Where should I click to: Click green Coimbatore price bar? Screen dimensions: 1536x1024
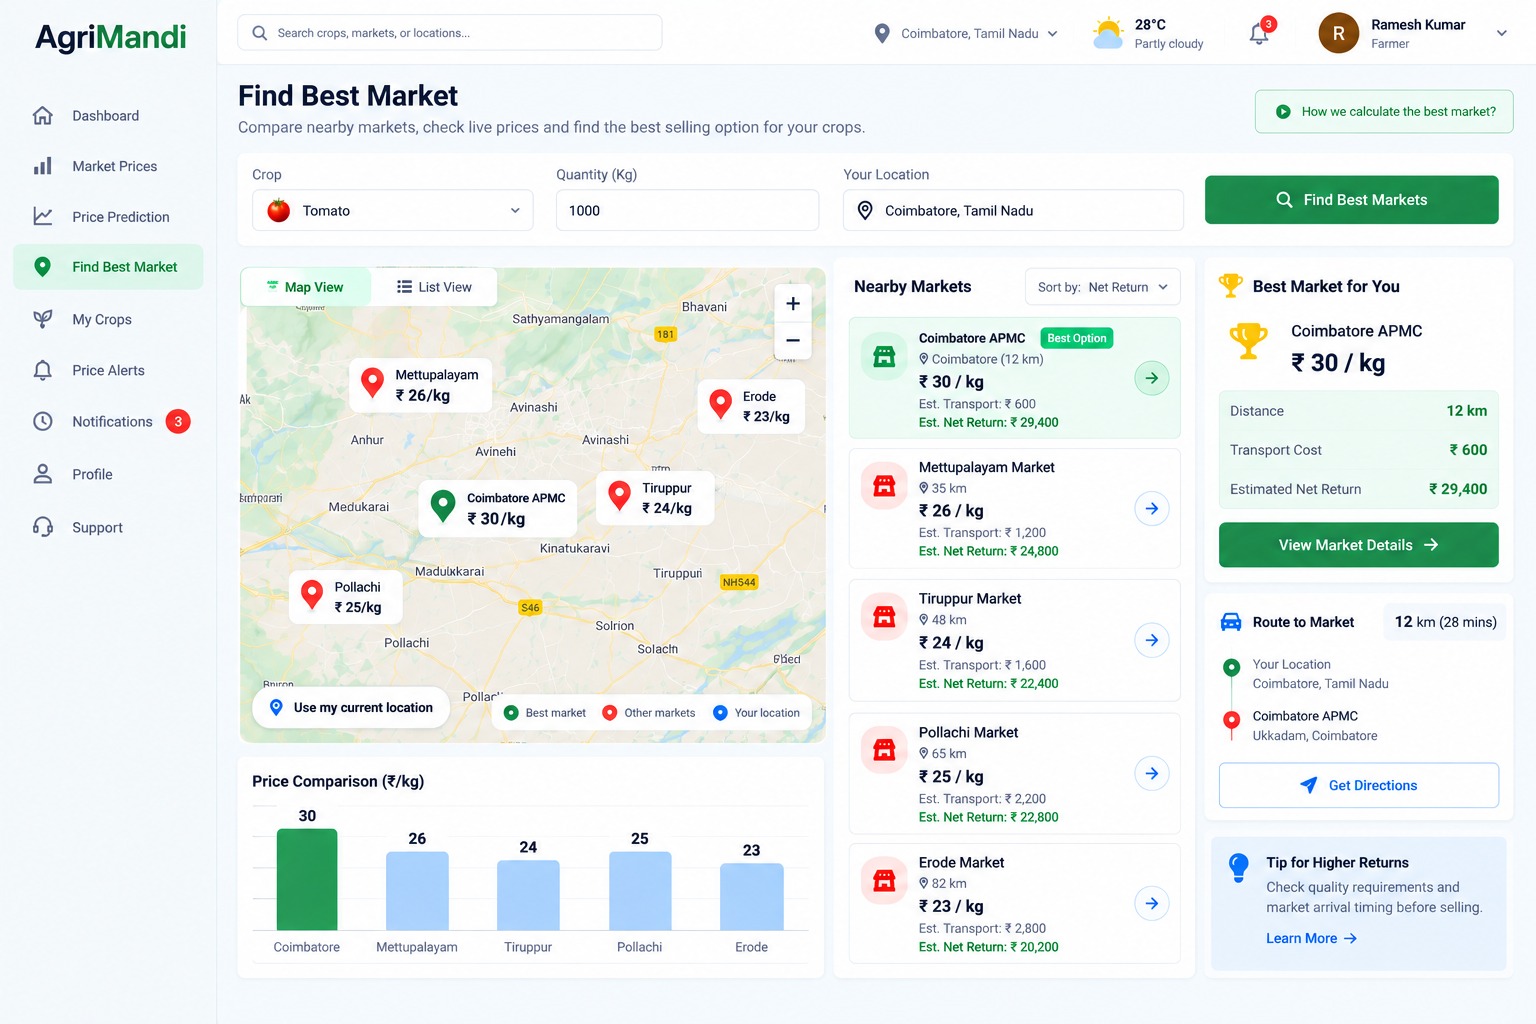point(307,879)
